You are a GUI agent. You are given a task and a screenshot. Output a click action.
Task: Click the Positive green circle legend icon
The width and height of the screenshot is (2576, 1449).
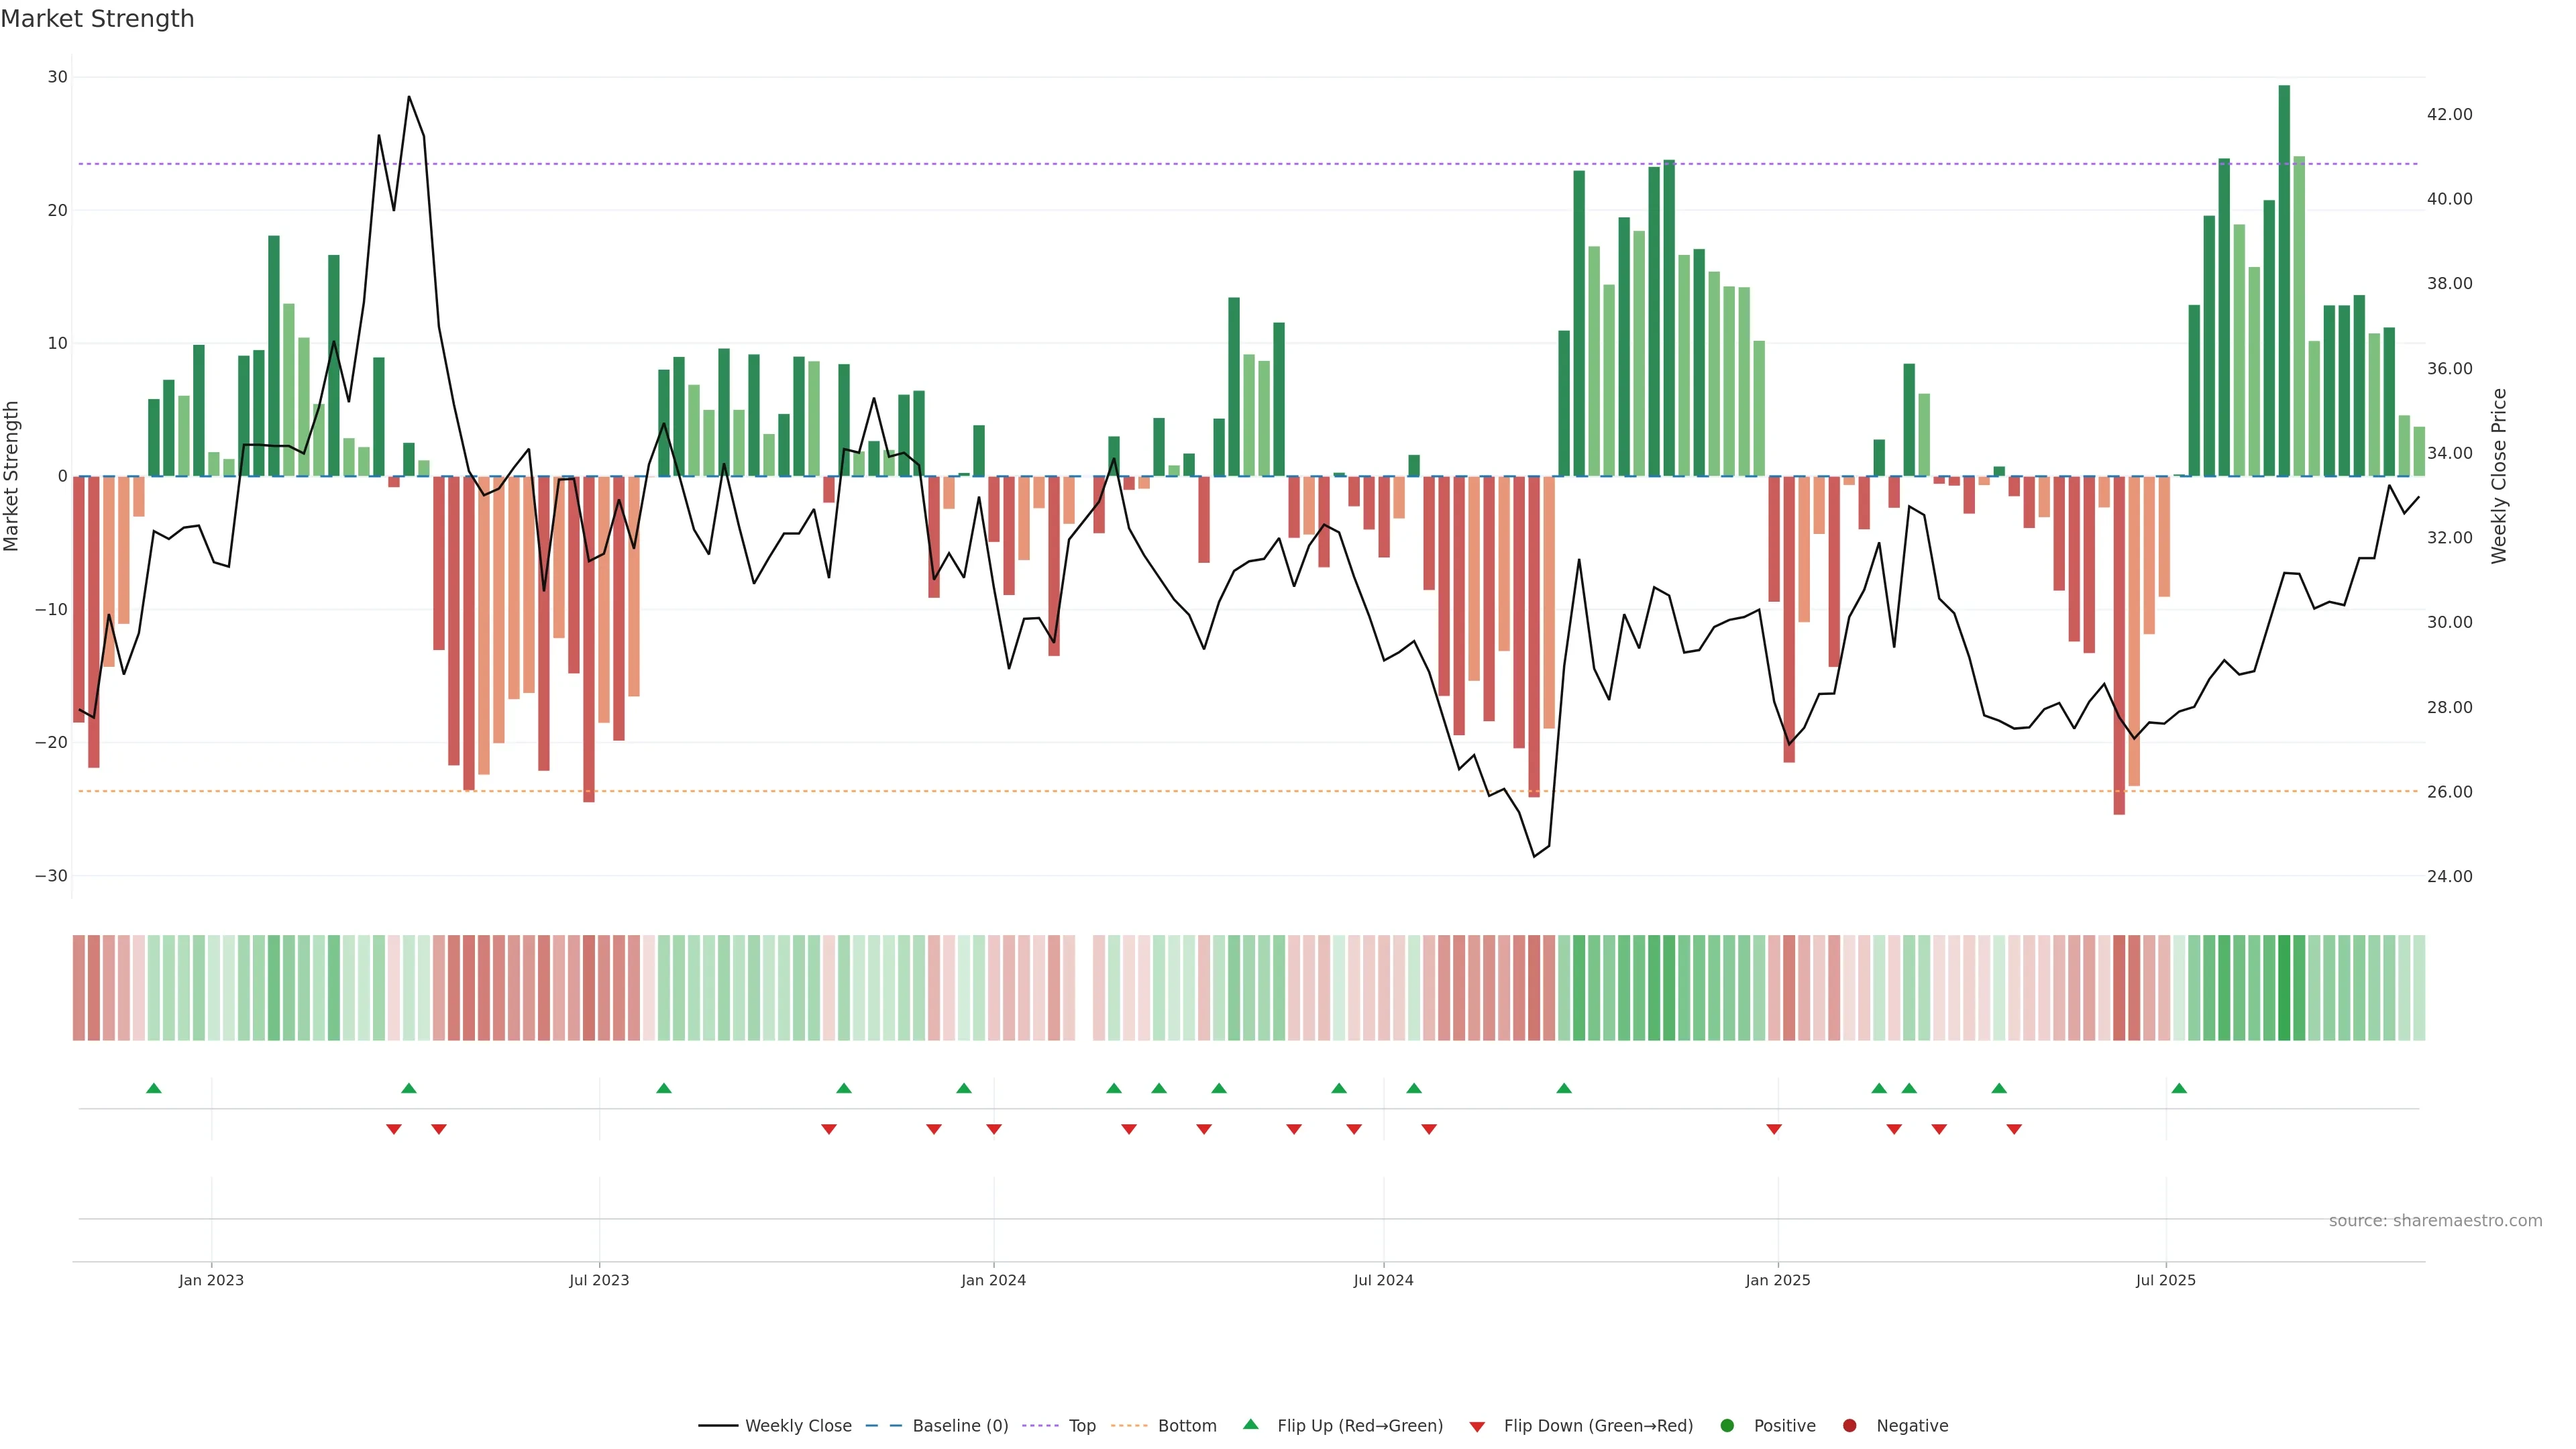[1727, 1425]
